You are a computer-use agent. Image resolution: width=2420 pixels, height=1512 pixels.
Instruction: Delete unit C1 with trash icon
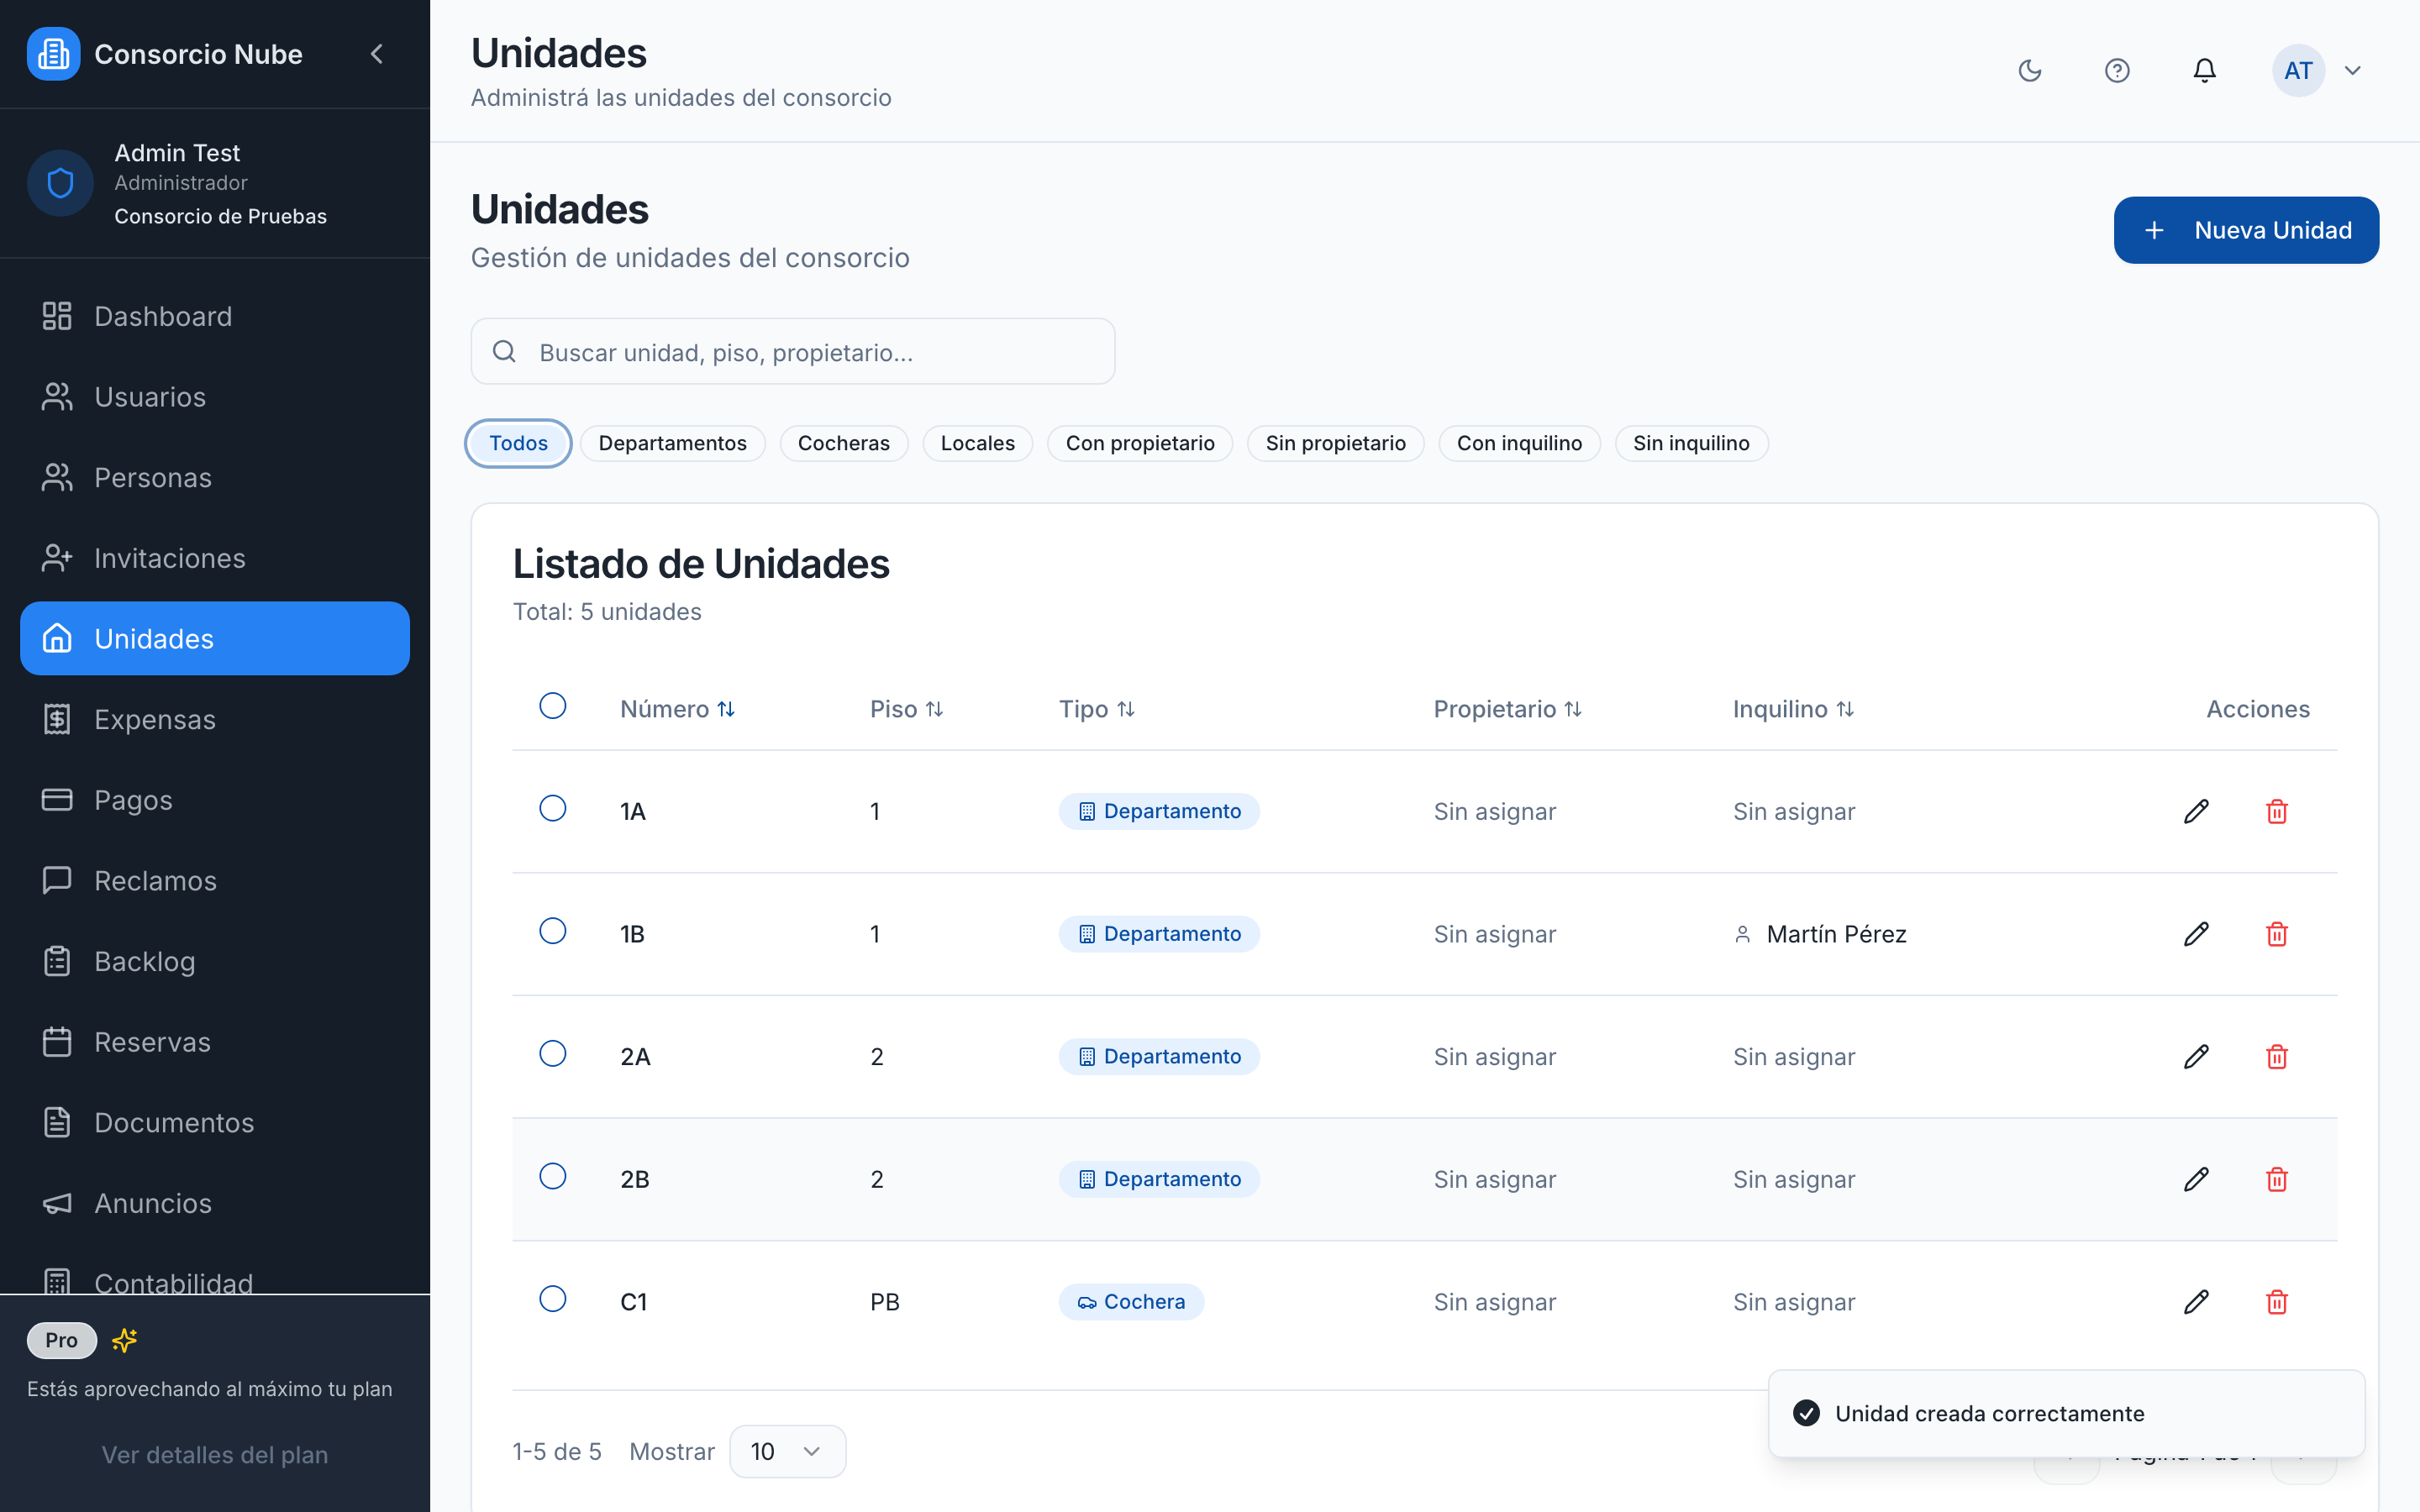[x=2277, y=1302]
